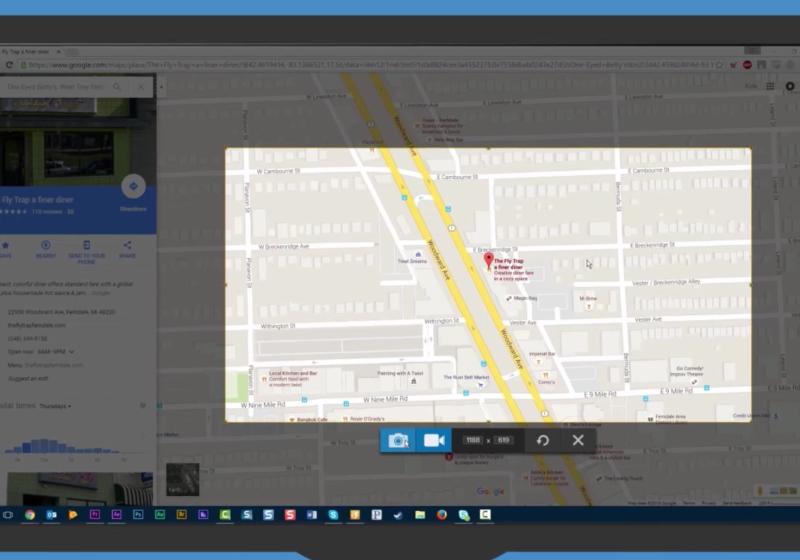Image resolution: width=800 pixels, height=560 pixels.
Task: Click the Nearby icon in place panel
Action: (46, 245)
